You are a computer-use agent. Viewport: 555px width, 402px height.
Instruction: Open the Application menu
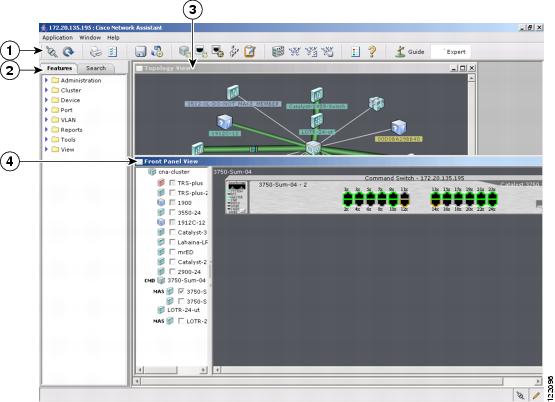(x=57, y=38)
